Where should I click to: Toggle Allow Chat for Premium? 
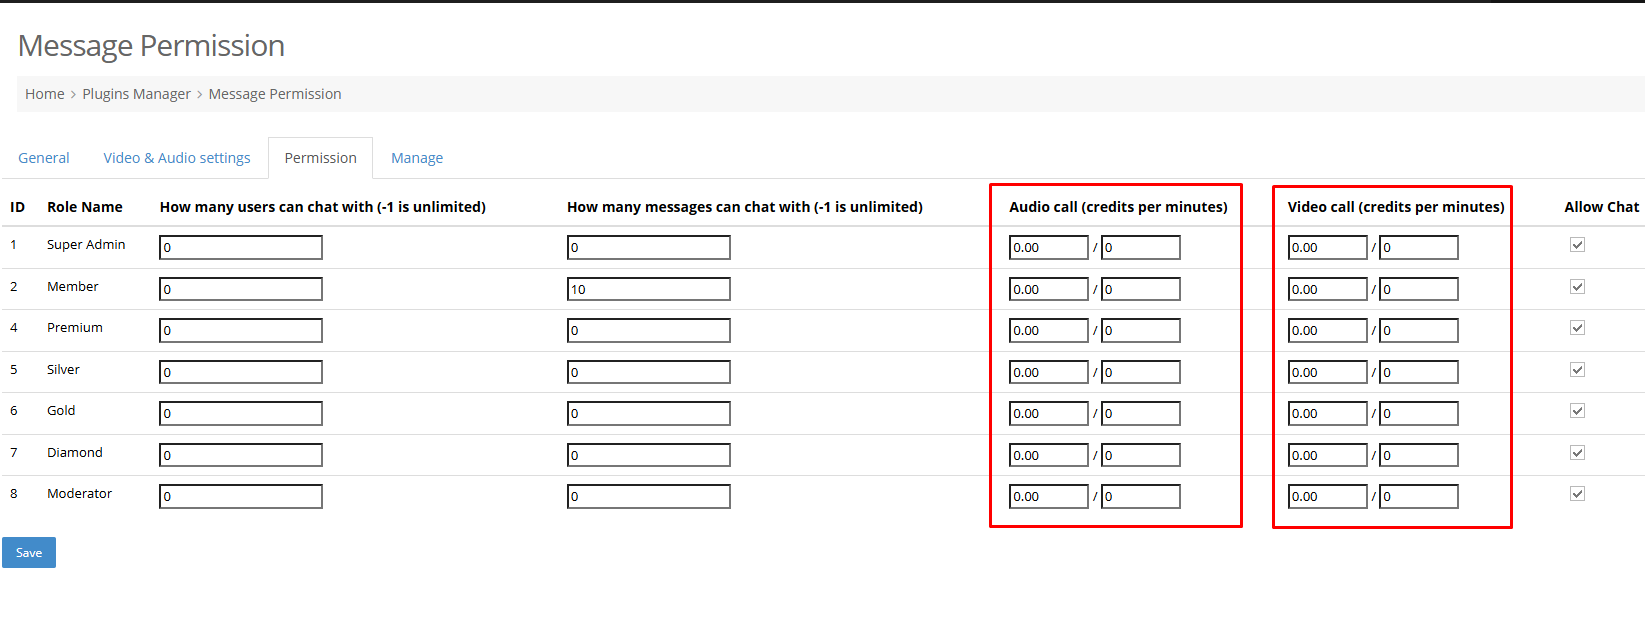point(1577,328)
